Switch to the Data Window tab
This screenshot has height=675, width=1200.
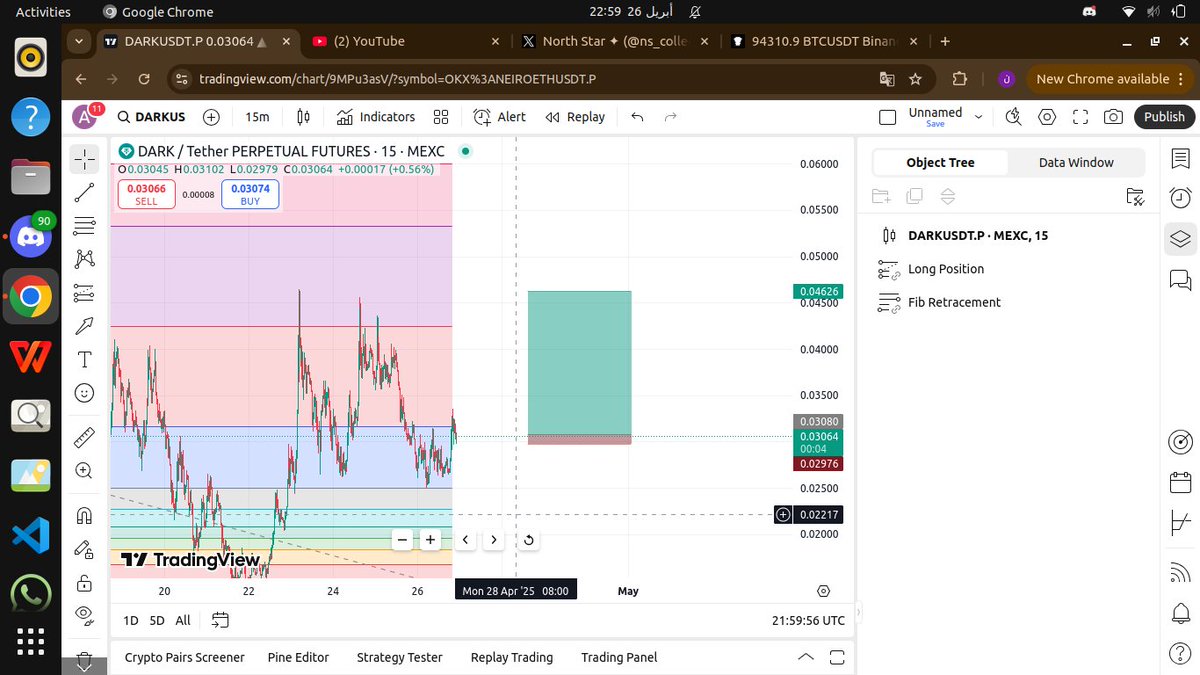pyautogui.click(x=1076, y=162)
